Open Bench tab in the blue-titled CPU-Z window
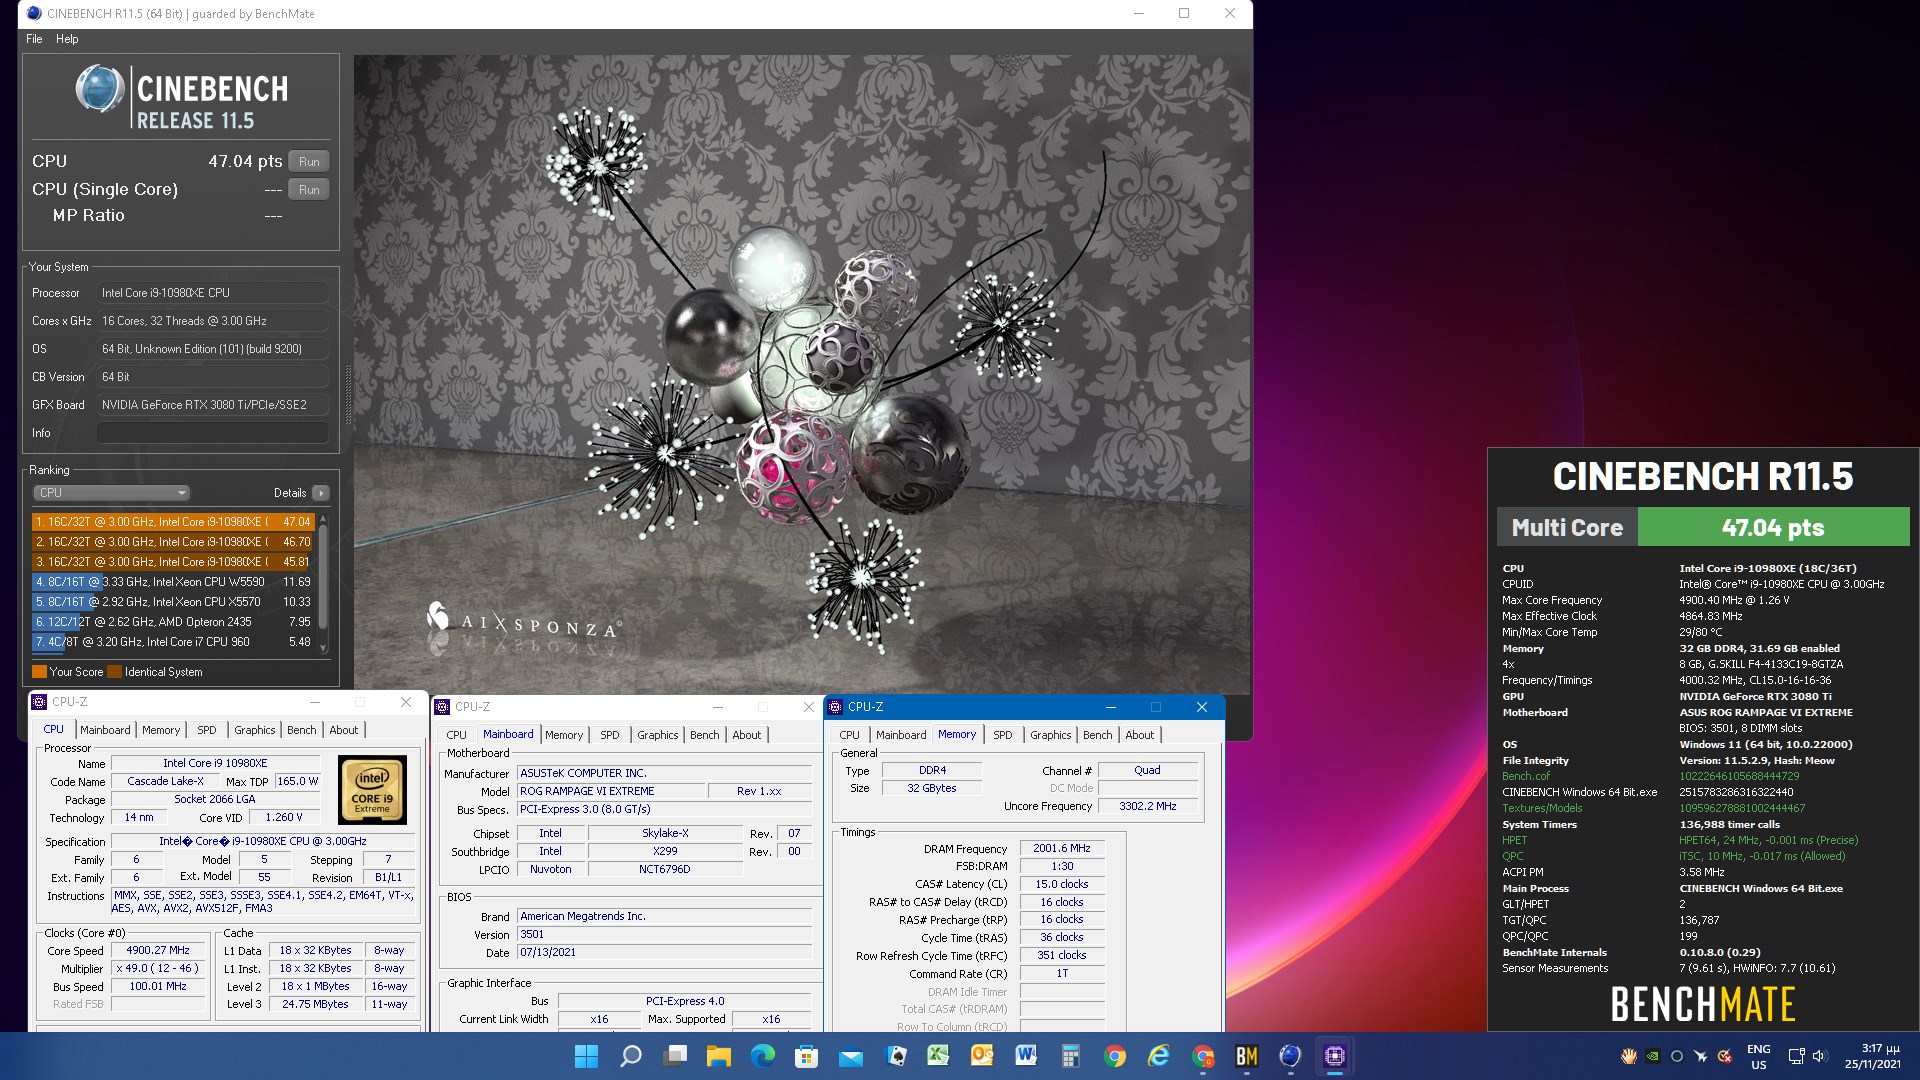This screenshot has height=1080, width=1920. pyautogui.click(x=1097, y=735)
